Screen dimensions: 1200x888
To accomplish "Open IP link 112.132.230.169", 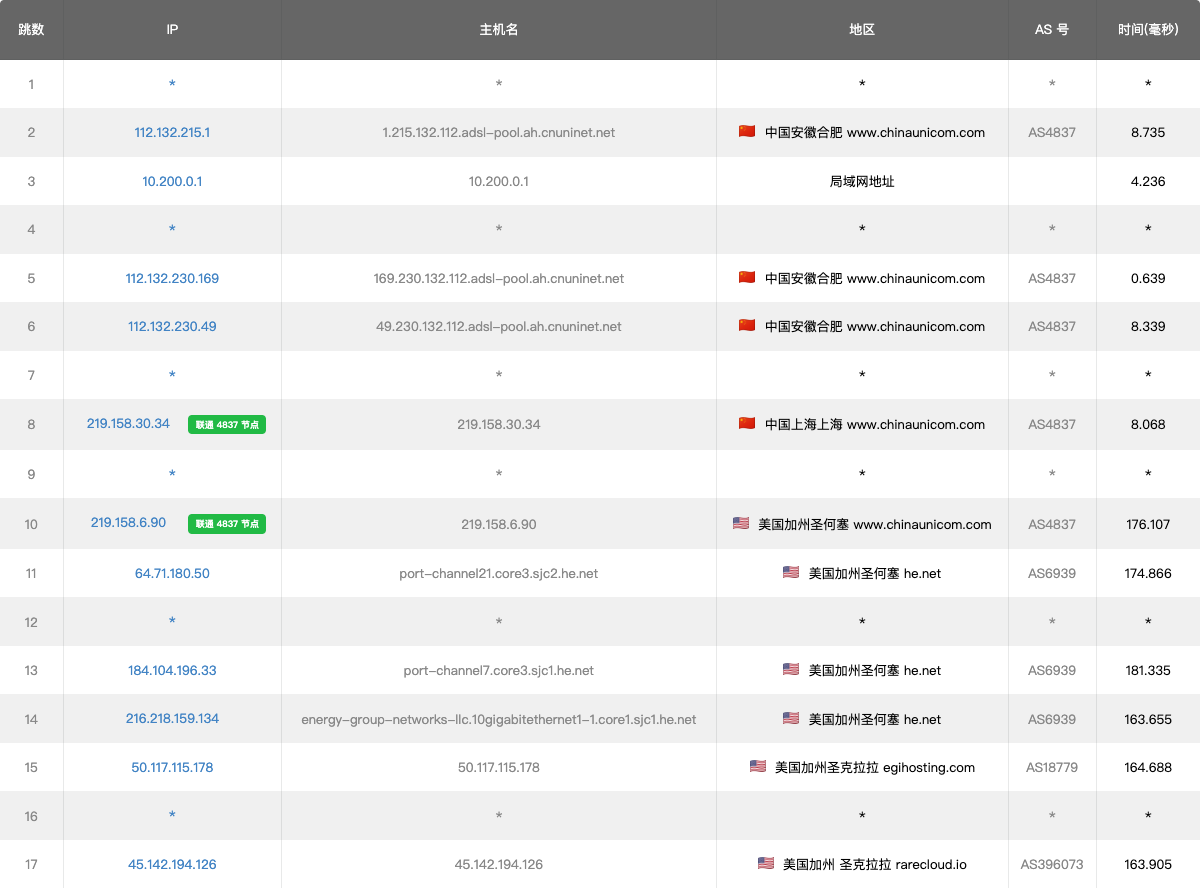I will click(172, 278).
